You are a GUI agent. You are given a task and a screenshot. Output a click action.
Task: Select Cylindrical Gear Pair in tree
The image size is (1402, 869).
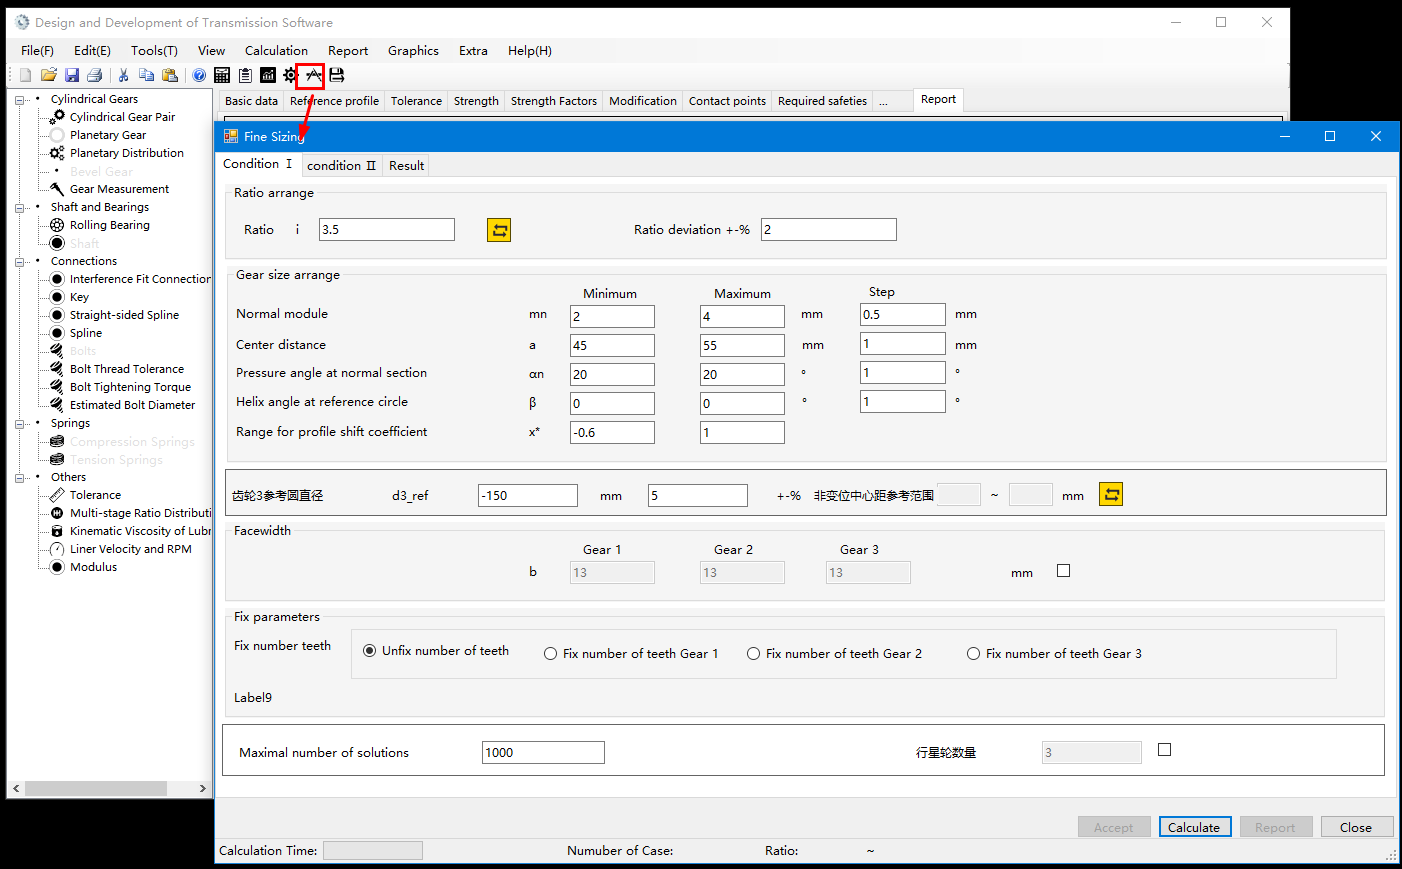click(122, 117)
